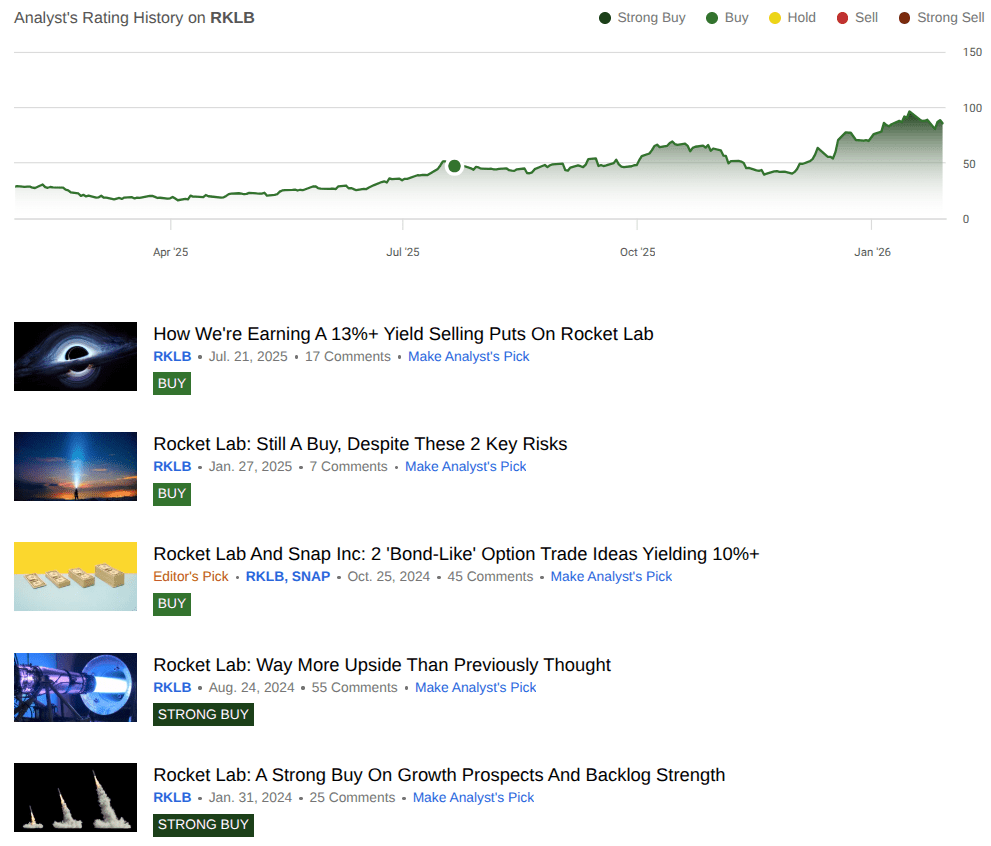Open the rocket engine article thumbnail
Image resolution: width=991 pixels, height=846 pixels.
click(x=75, y=687)
